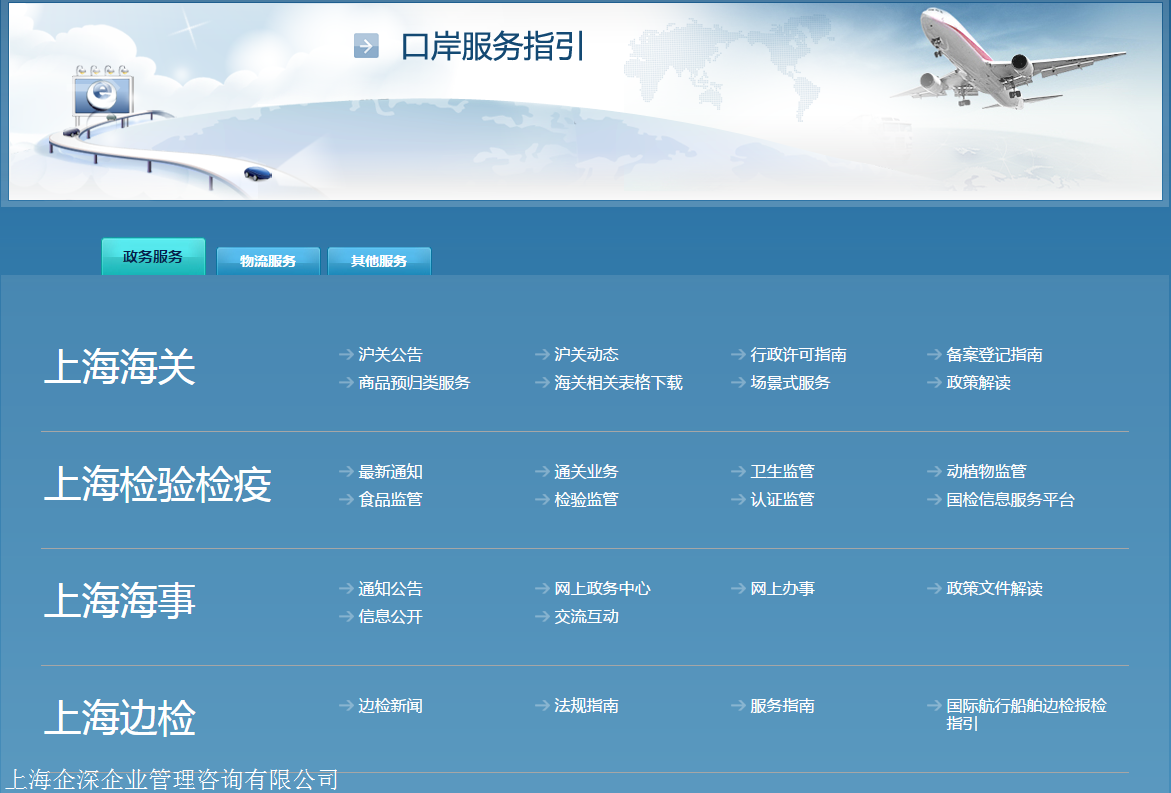Visit 动植物监管
The image size is (1171, 793).
987,472
